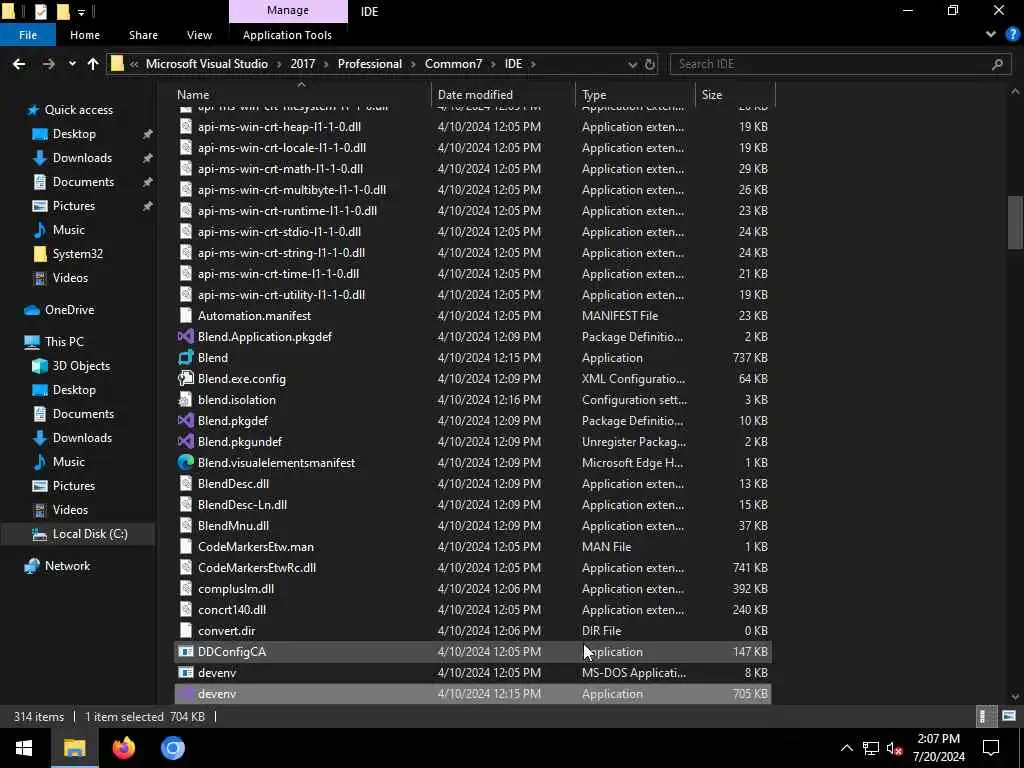The height and width of the screenshot is (768, 1024).
Task: Click the Music note icon under Quick access
Action: pos(40,230)
